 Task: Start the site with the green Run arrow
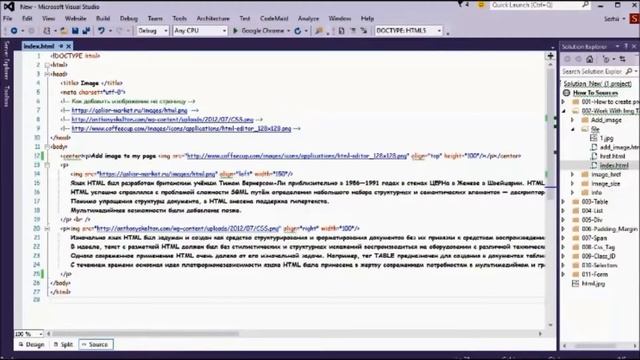pyautogui.click(x=235, y=31)
